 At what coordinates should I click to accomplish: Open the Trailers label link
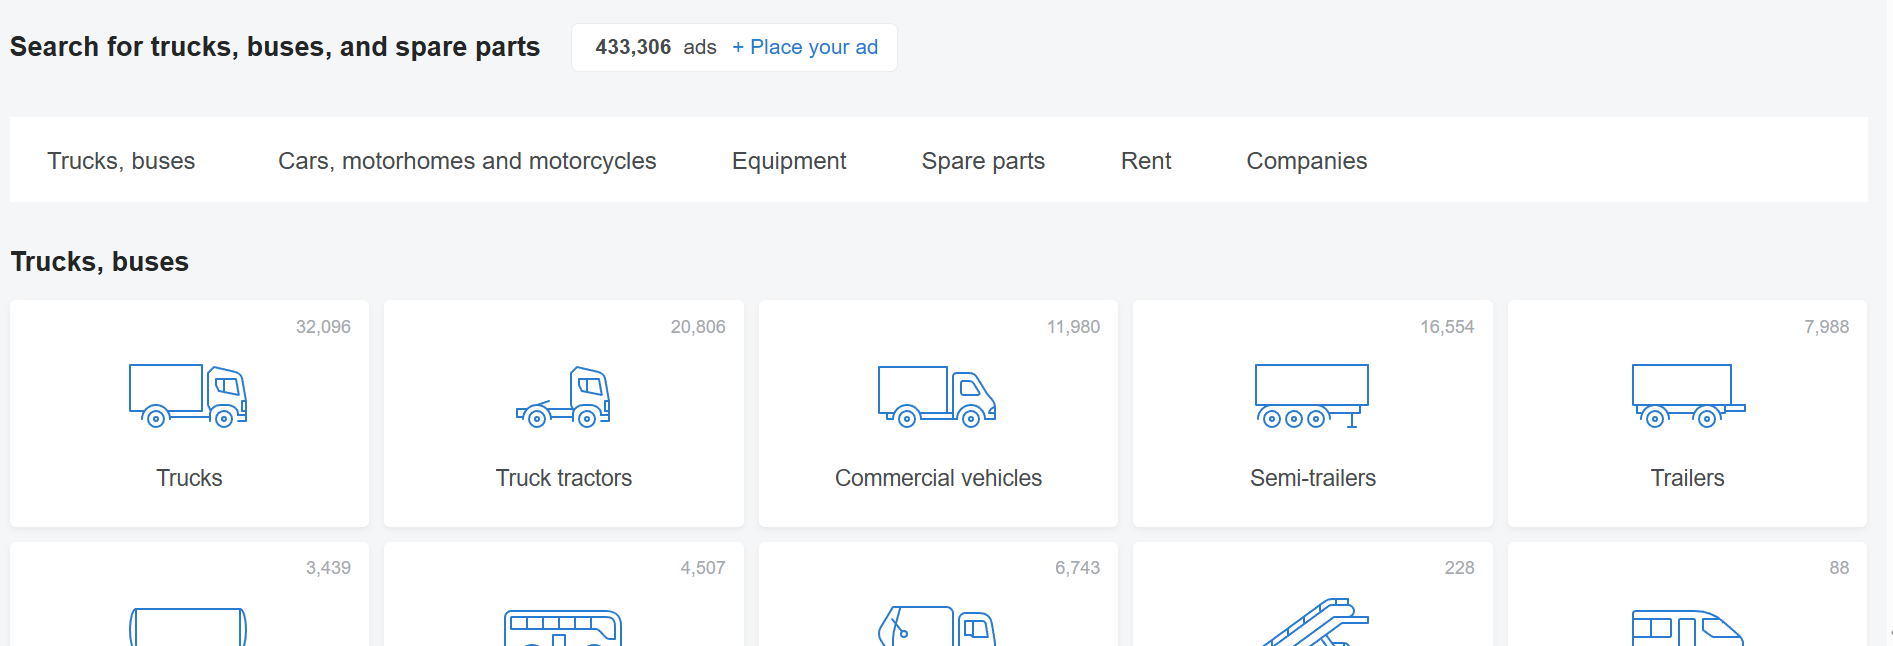pyautogui.click(x=1688, y=478)
